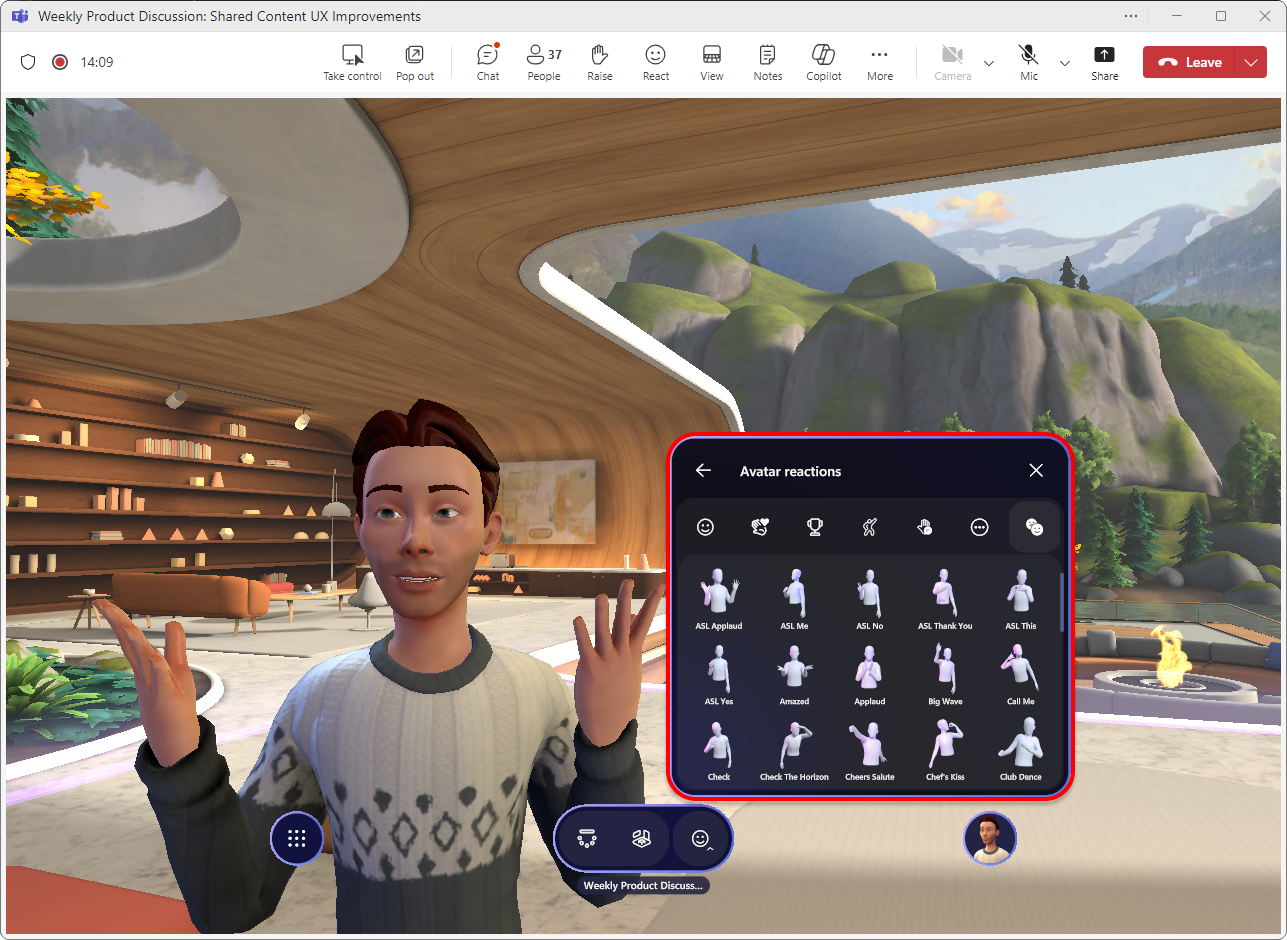This screenshot has width=1287, height=940.
Task: Pop out the shared content
Action: pos(414,61)
